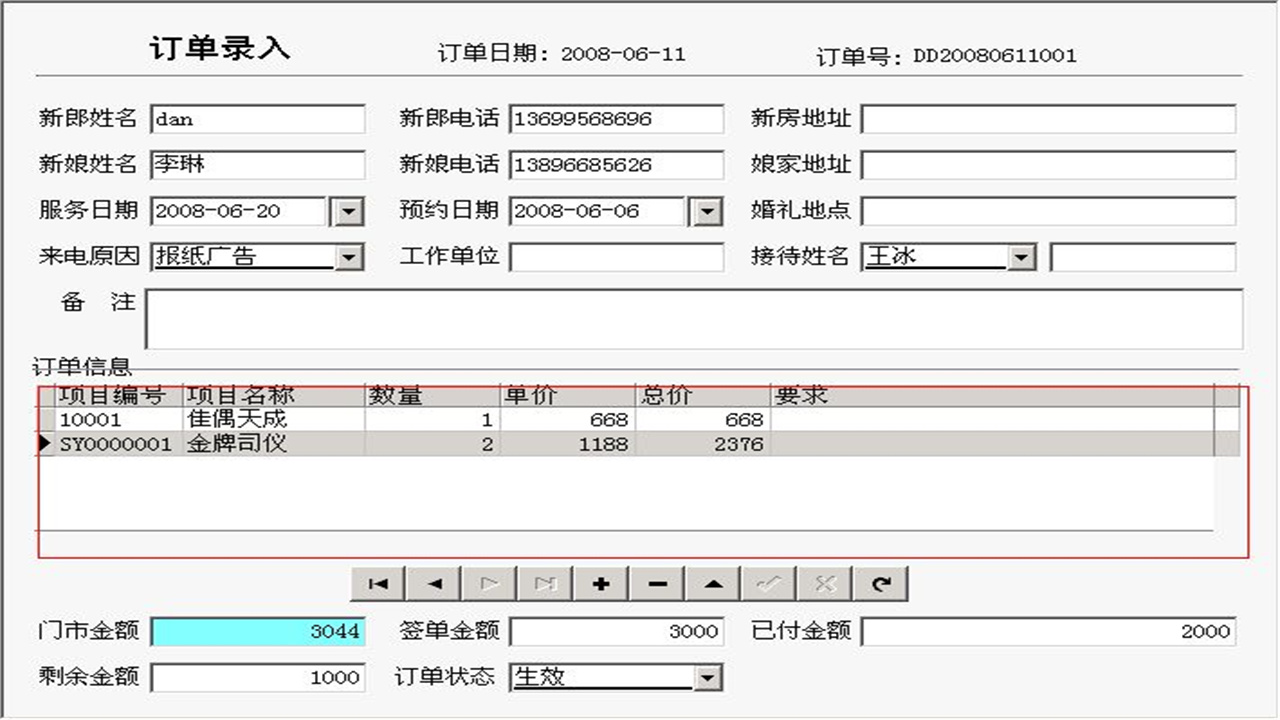Insert a new order line with plus icon
Screen dimensions: 1280x720
[599, 584]
